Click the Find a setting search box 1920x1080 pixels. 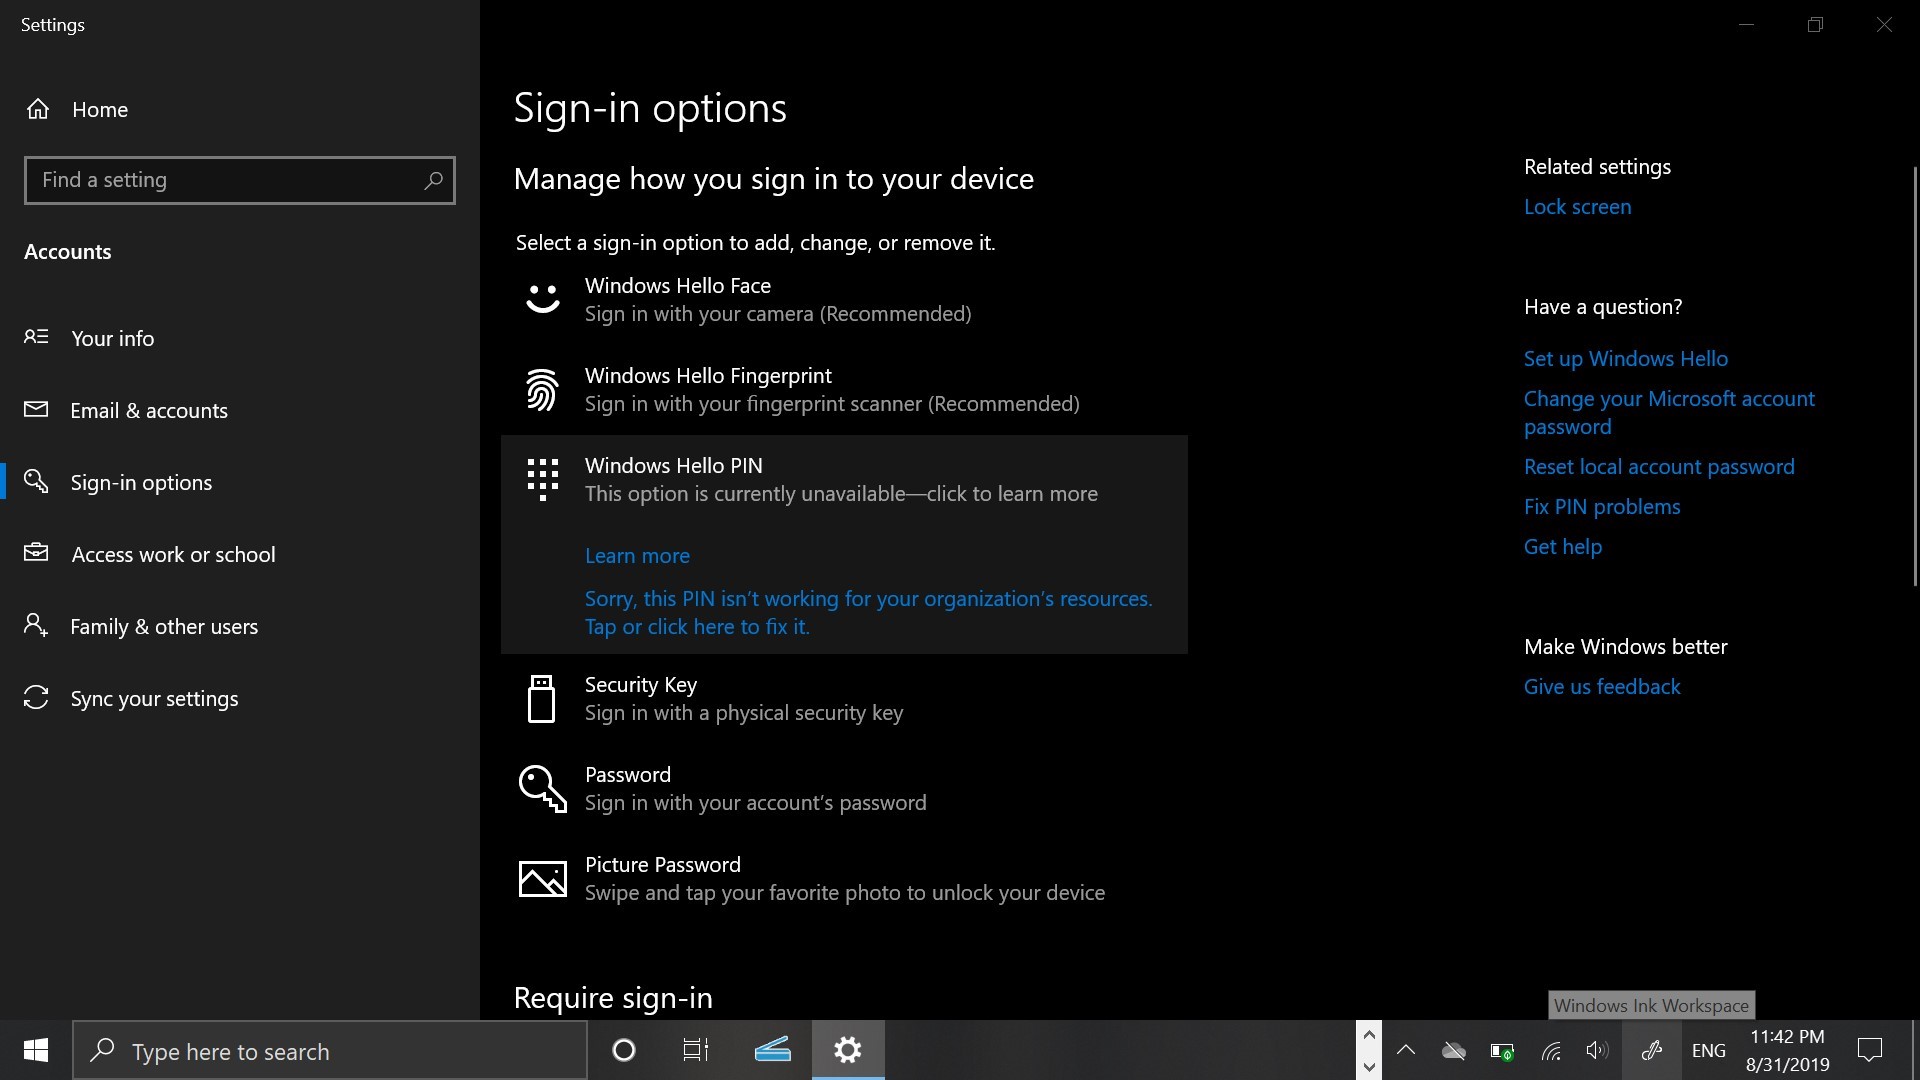click(x=240, y=180)
